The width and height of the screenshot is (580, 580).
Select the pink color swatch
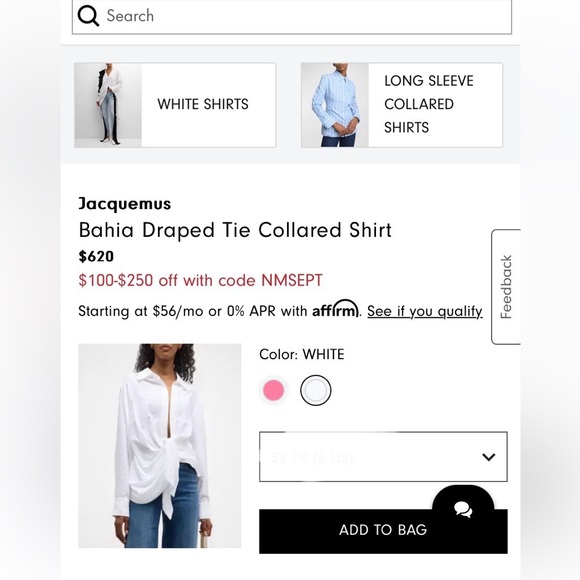coord(273,390)
